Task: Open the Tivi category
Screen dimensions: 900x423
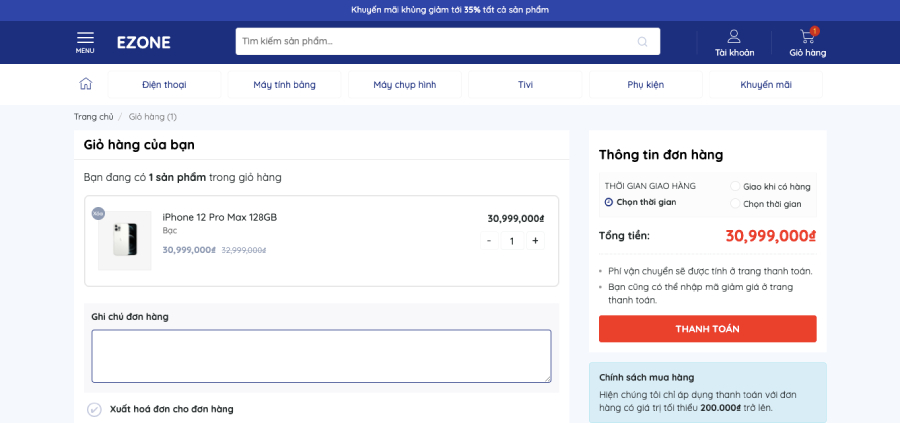Action: tap(525, 84)
